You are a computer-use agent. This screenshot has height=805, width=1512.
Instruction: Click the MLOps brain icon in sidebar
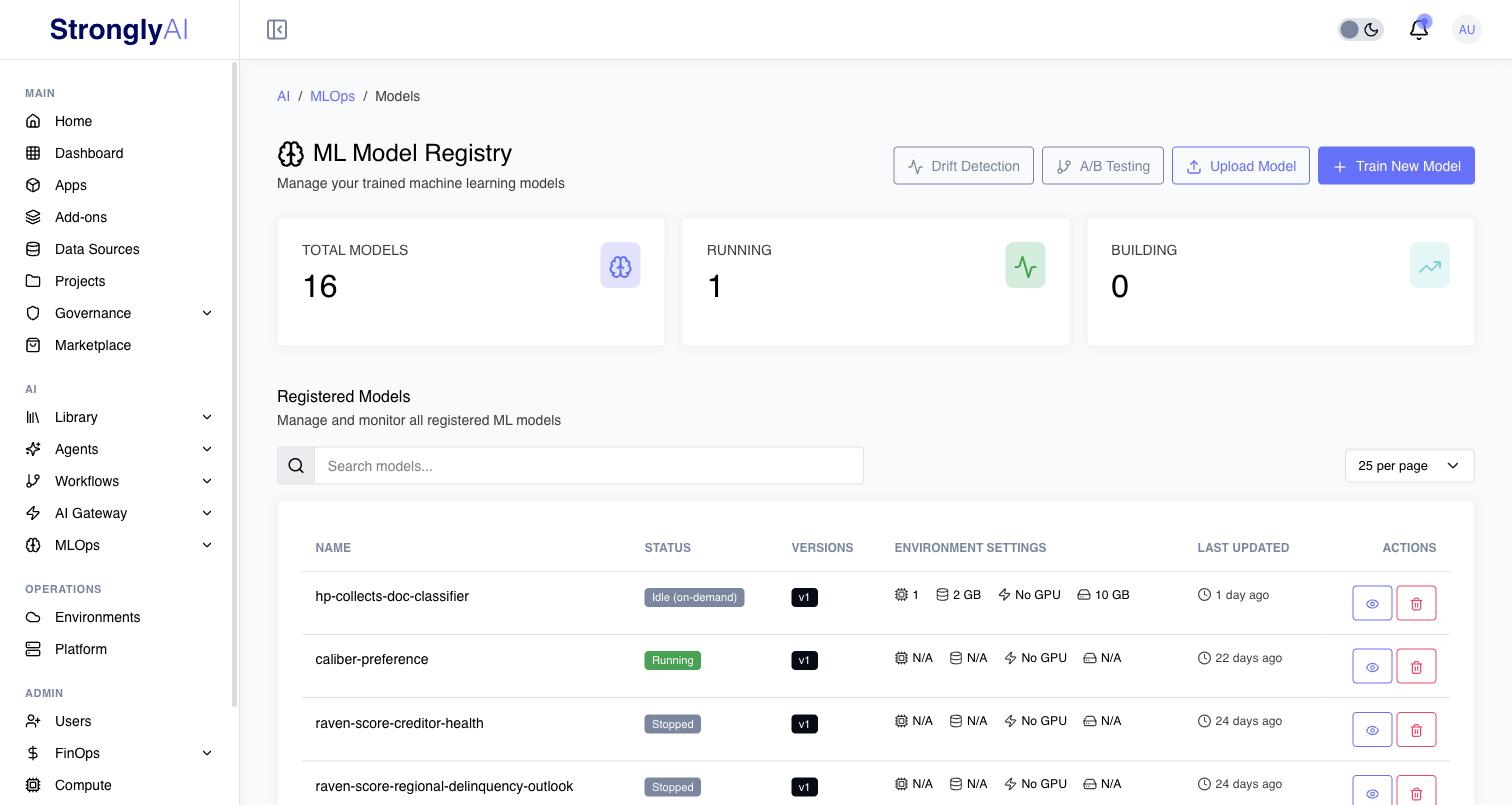point(33,545)
